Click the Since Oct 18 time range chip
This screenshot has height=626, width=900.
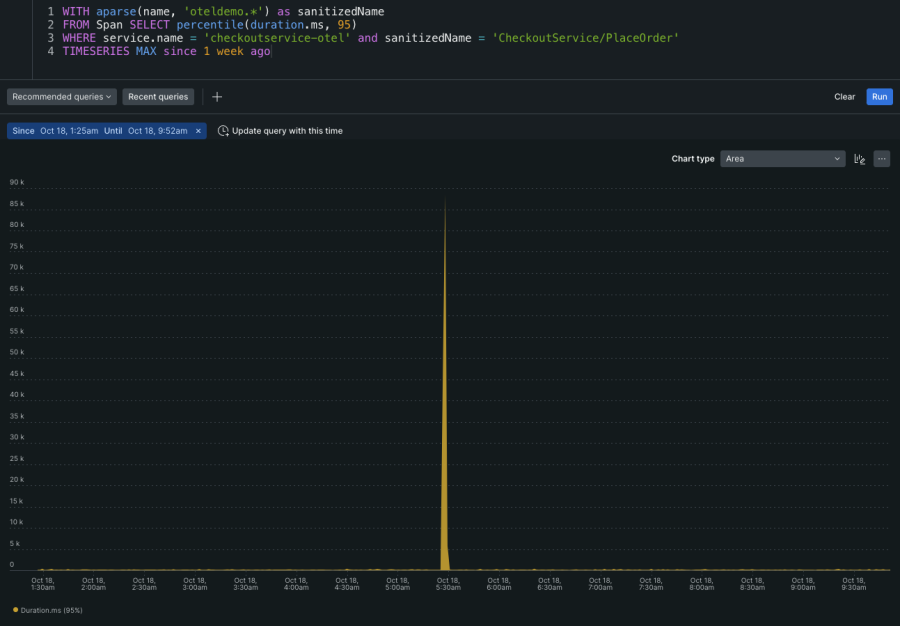pos(100,131)
